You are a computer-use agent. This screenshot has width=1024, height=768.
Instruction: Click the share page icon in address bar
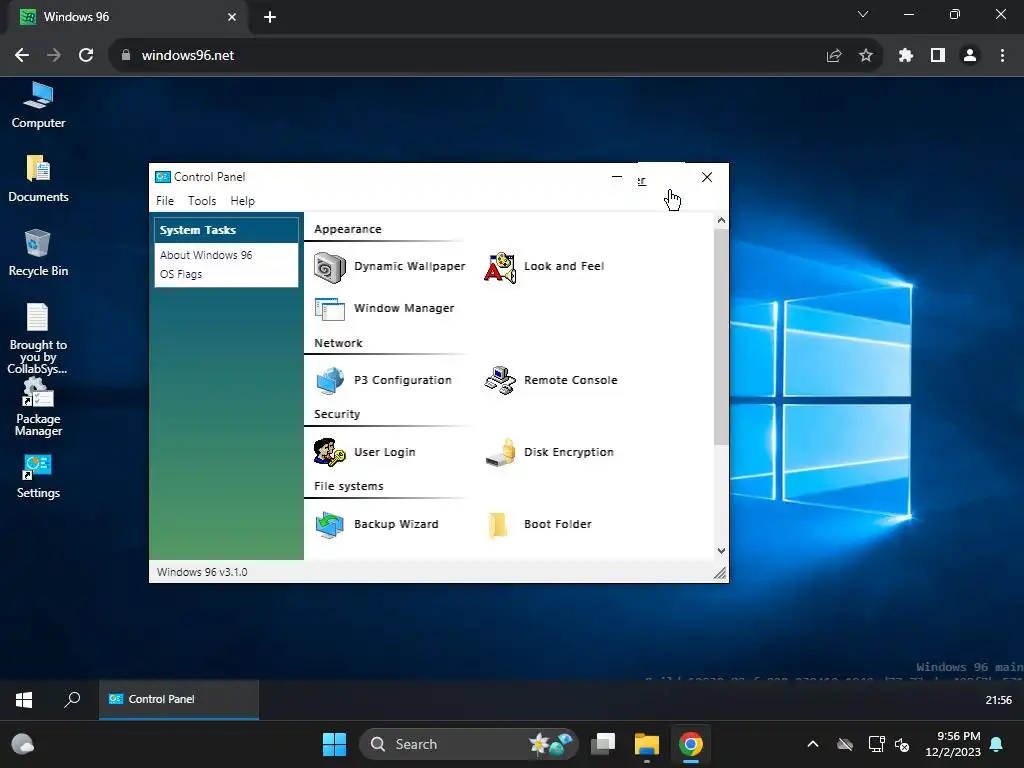(834, 56)
